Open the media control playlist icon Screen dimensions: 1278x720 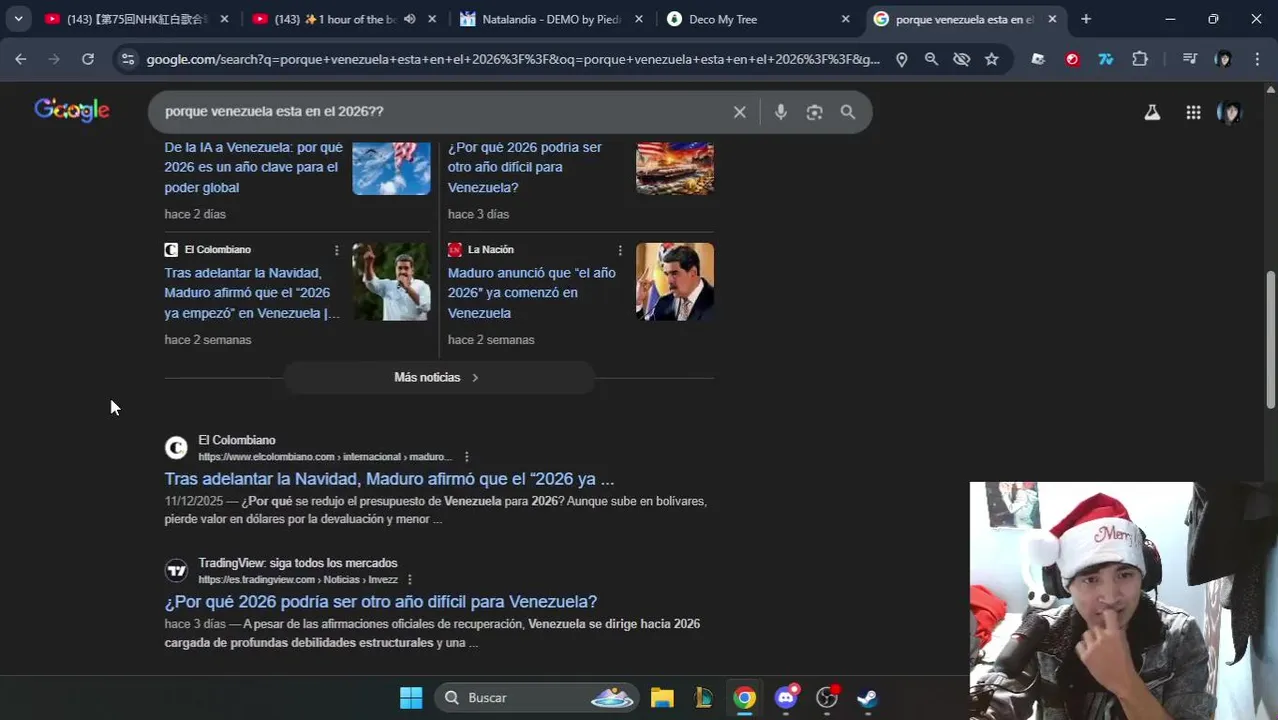click(1189, 59)
